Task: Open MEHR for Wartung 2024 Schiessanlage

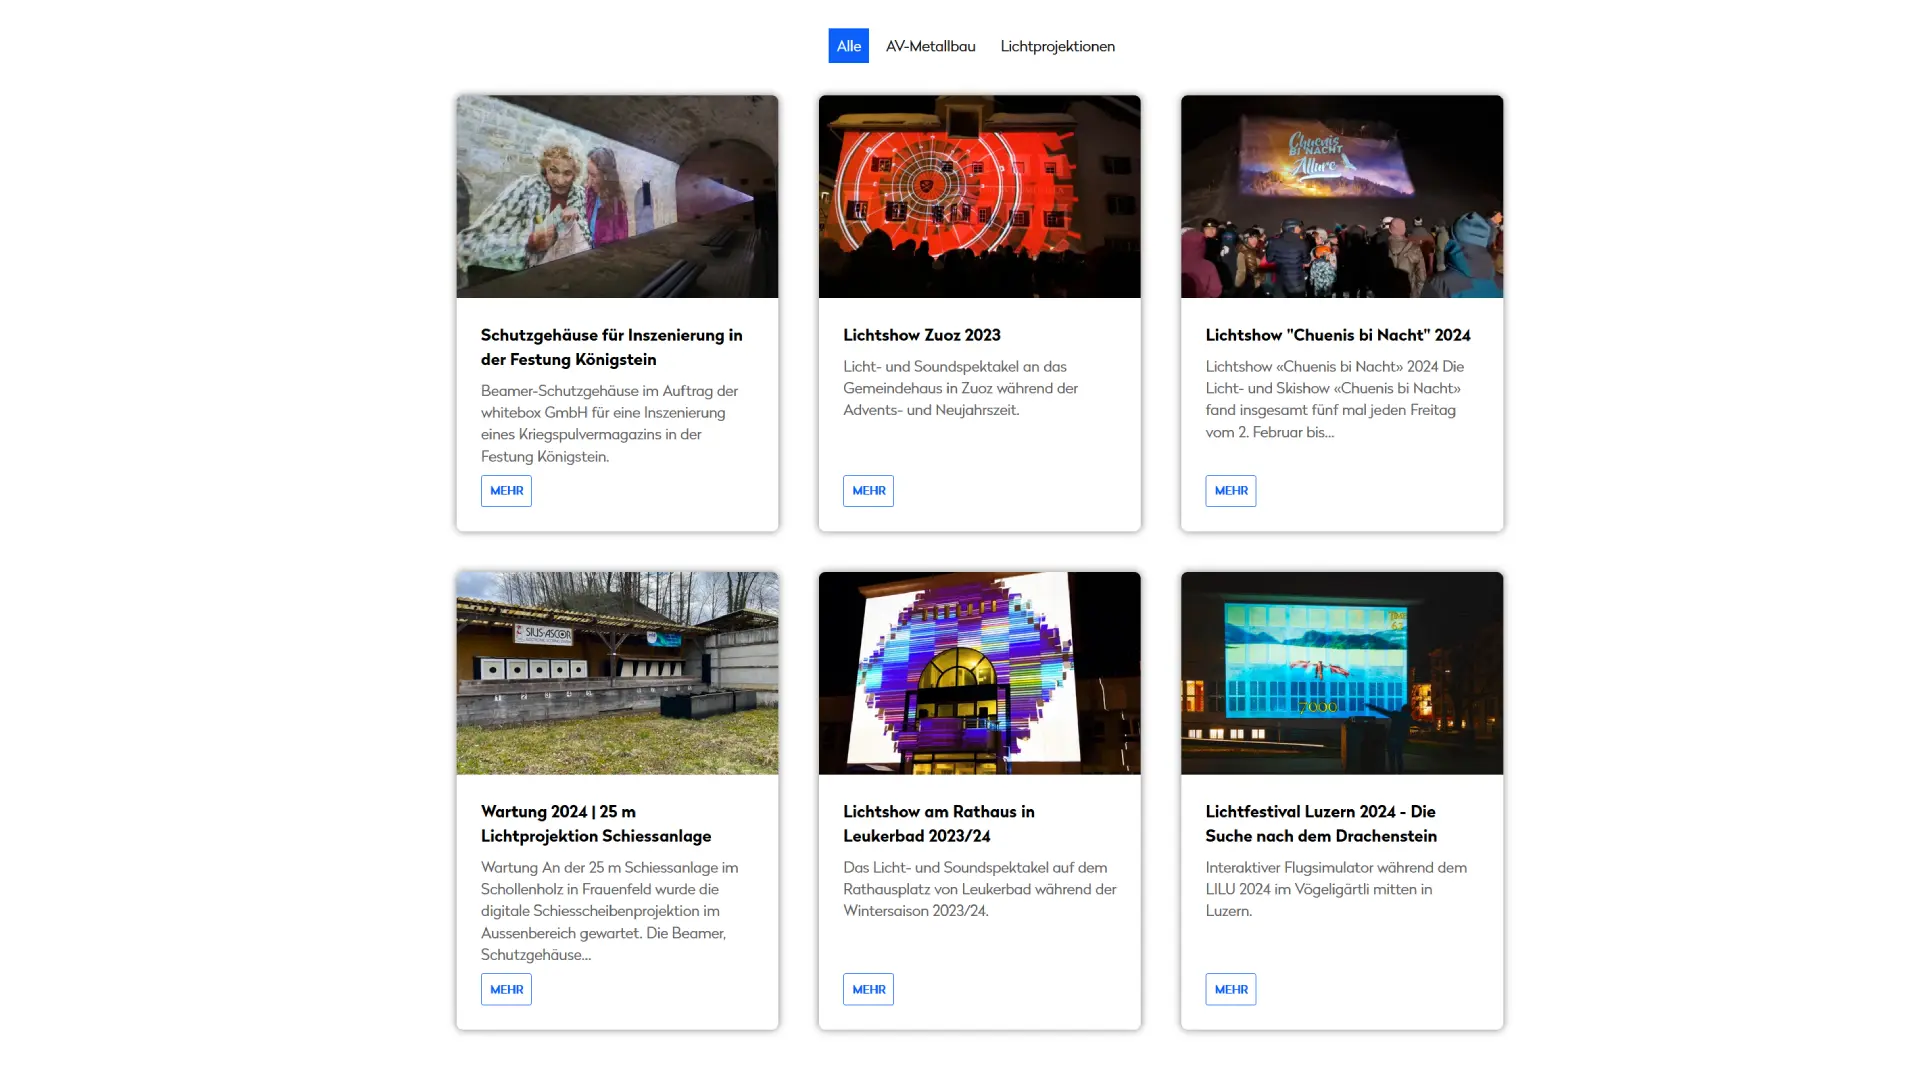Action: click(506, 989)
